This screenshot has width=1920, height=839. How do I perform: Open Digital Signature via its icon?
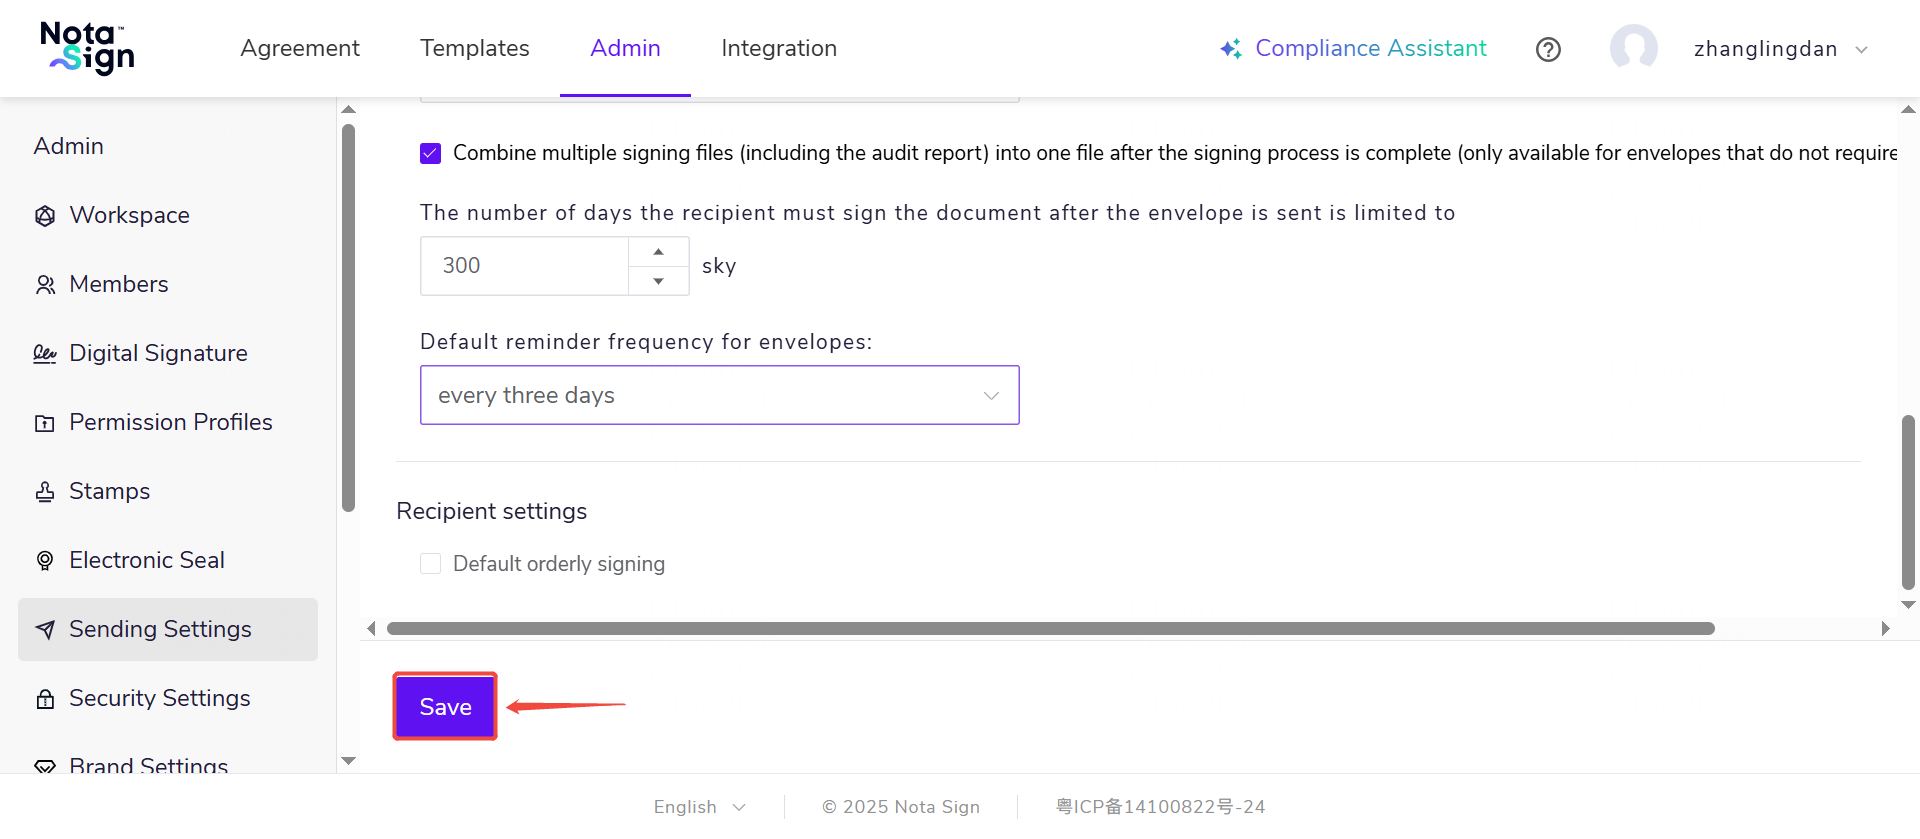click(x=45, y=354)
